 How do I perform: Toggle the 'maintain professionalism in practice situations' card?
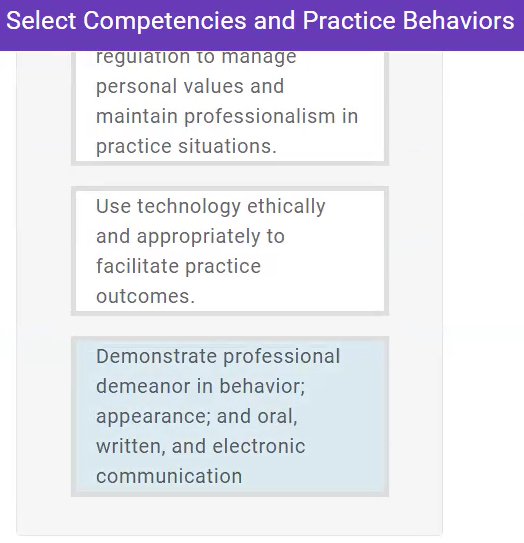230,108
